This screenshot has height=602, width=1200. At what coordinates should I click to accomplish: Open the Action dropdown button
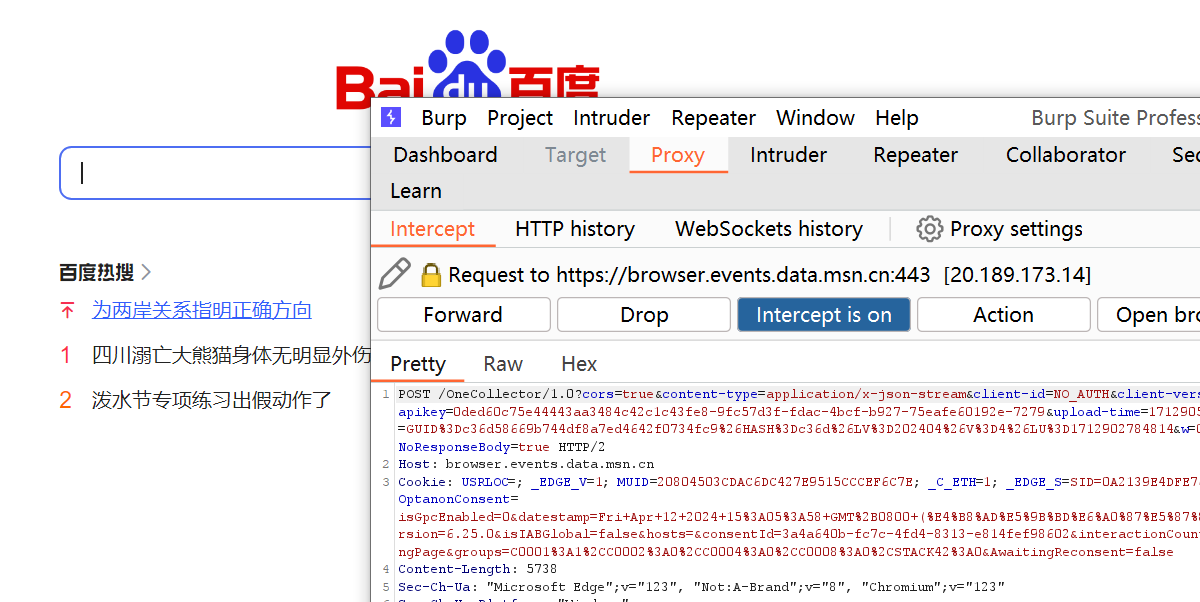[x=1003, y=315]
